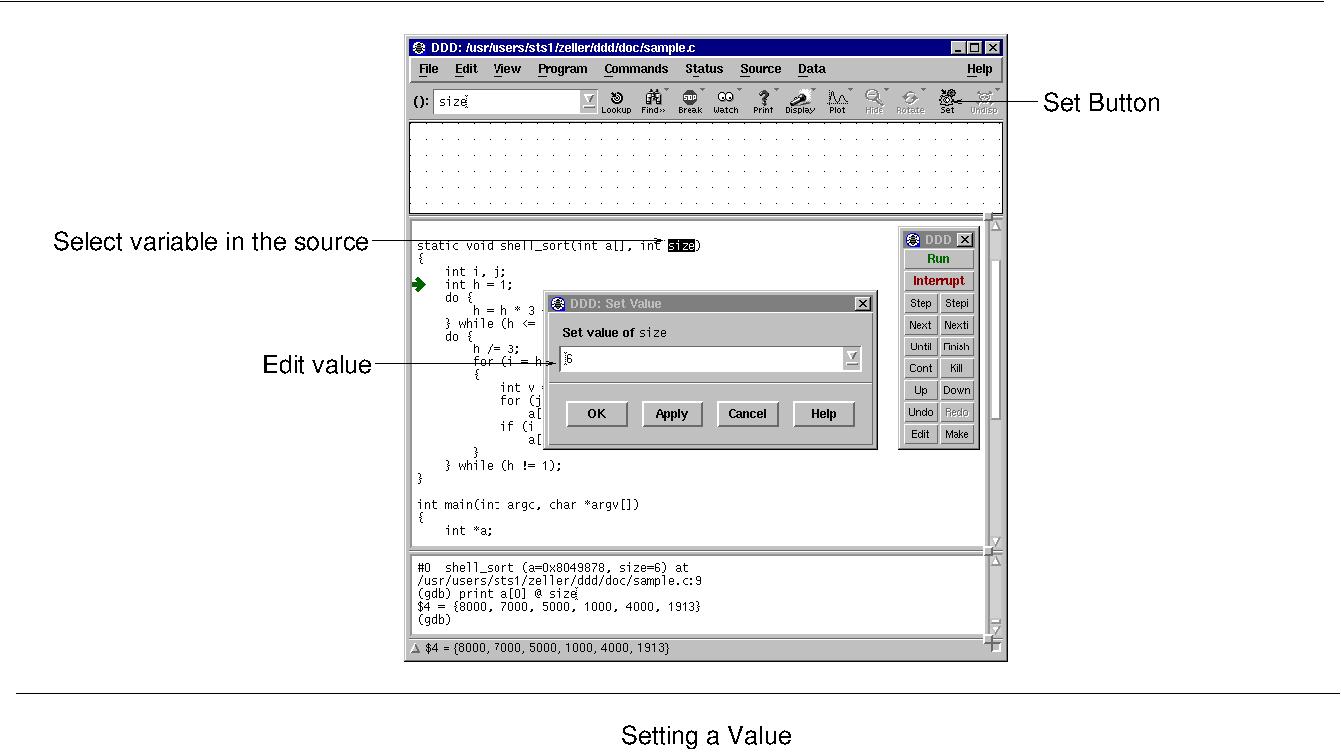This screenshot has width=1341, height=753.
Task: Click the green Run button
Action: [939, 259]
